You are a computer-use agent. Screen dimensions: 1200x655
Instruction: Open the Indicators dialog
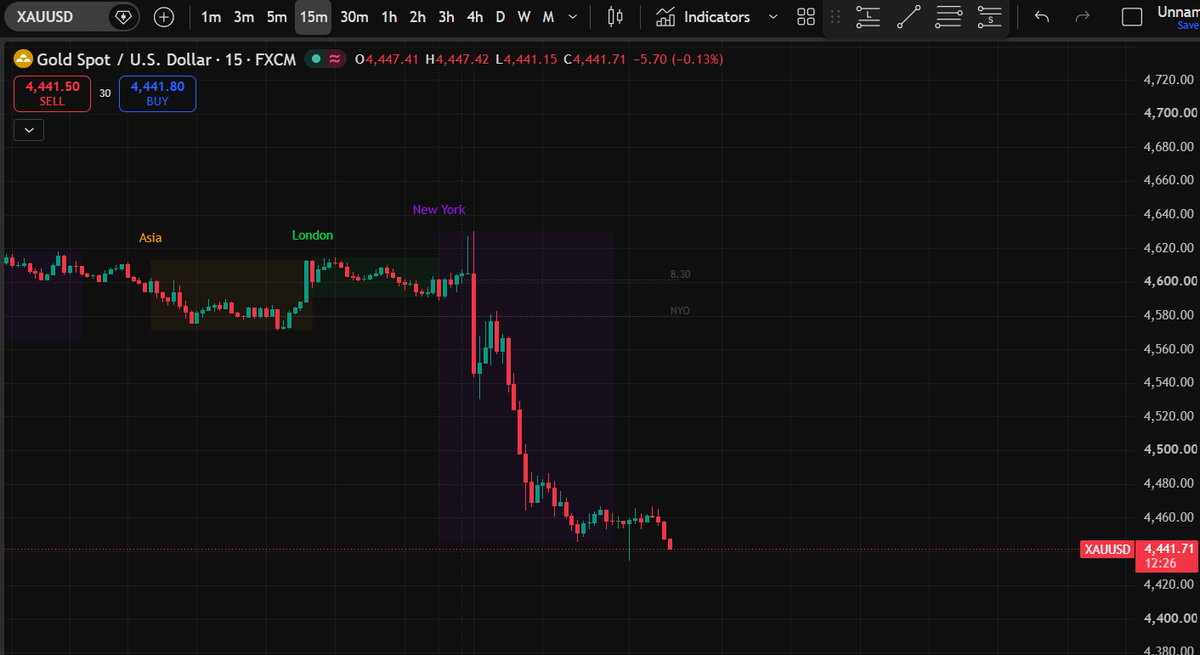[x=703, y=17]
